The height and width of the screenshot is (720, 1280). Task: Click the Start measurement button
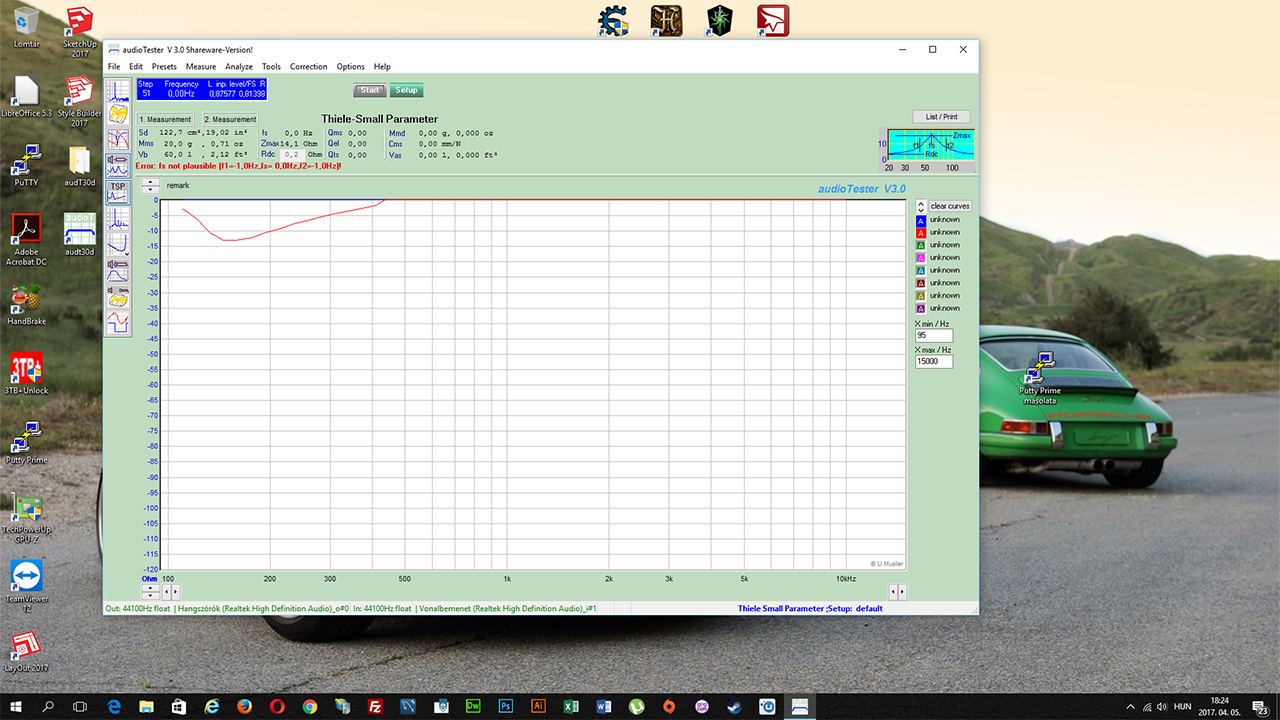(370, 90)
